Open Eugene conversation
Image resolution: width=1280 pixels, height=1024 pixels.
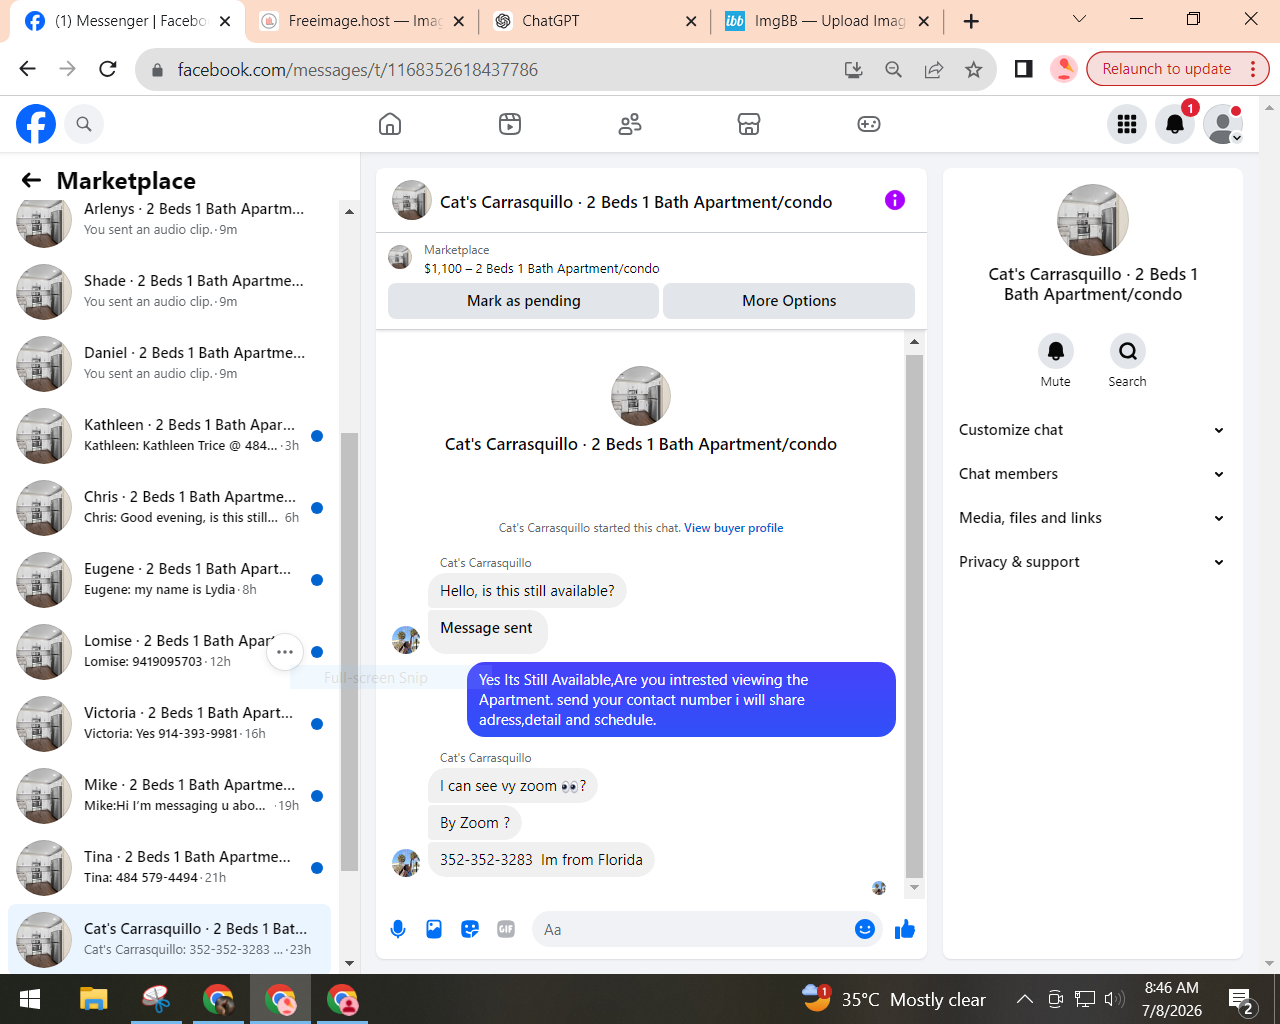click(x=170, y=580)
